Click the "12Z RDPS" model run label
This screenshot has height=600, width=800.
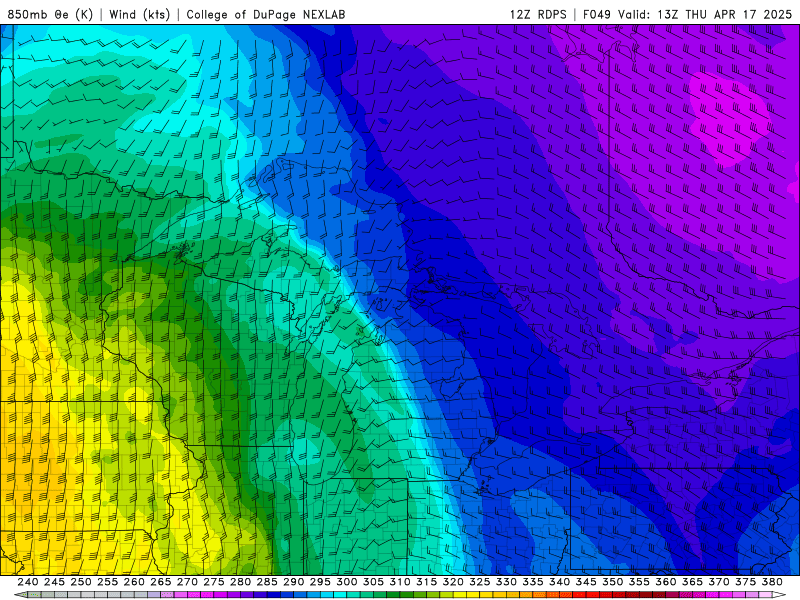pos(538,14)
